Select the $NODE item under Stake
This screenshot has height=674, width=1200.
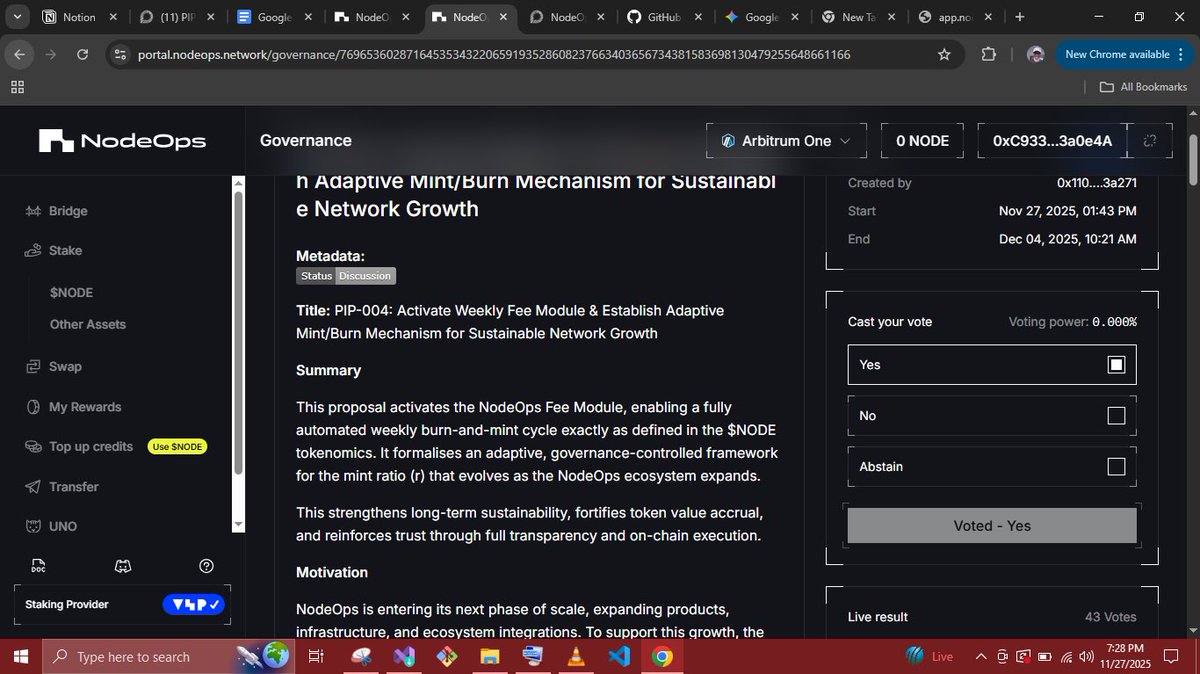coord(71,293)
